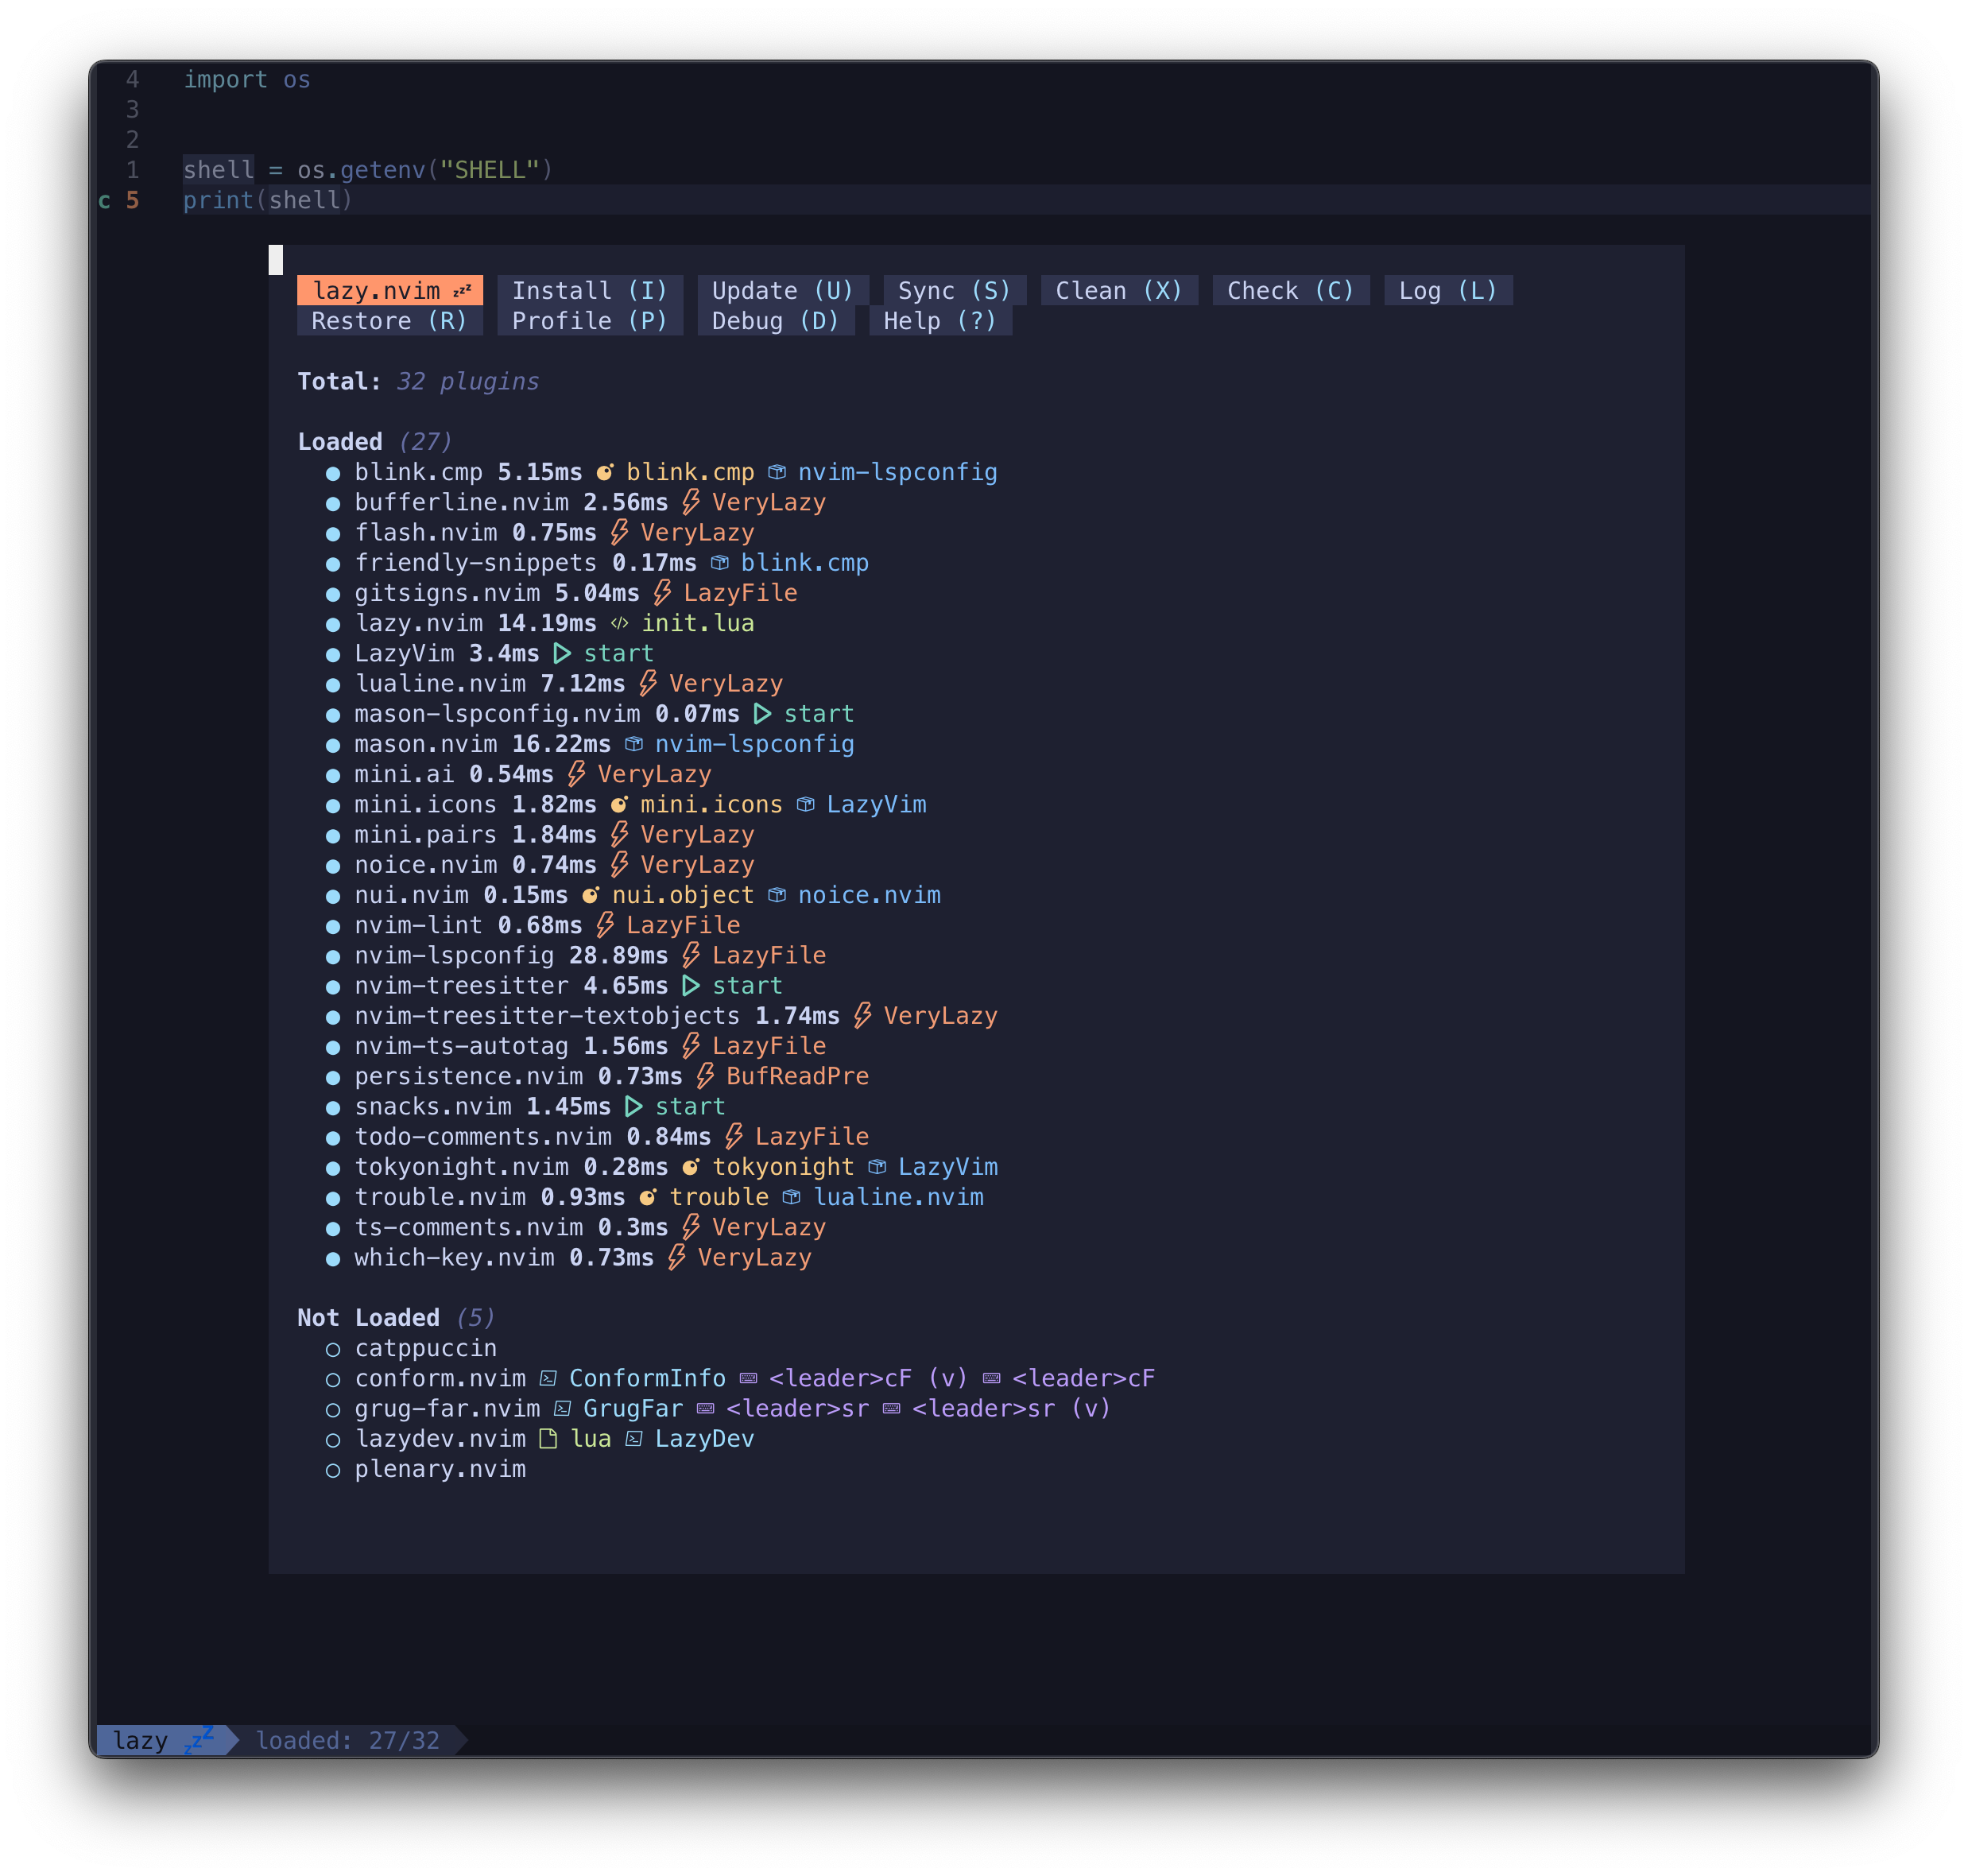Click the require icon before mini.icons module
Viewport: 1968px width, 1876px height.
(x=619, y=804)
